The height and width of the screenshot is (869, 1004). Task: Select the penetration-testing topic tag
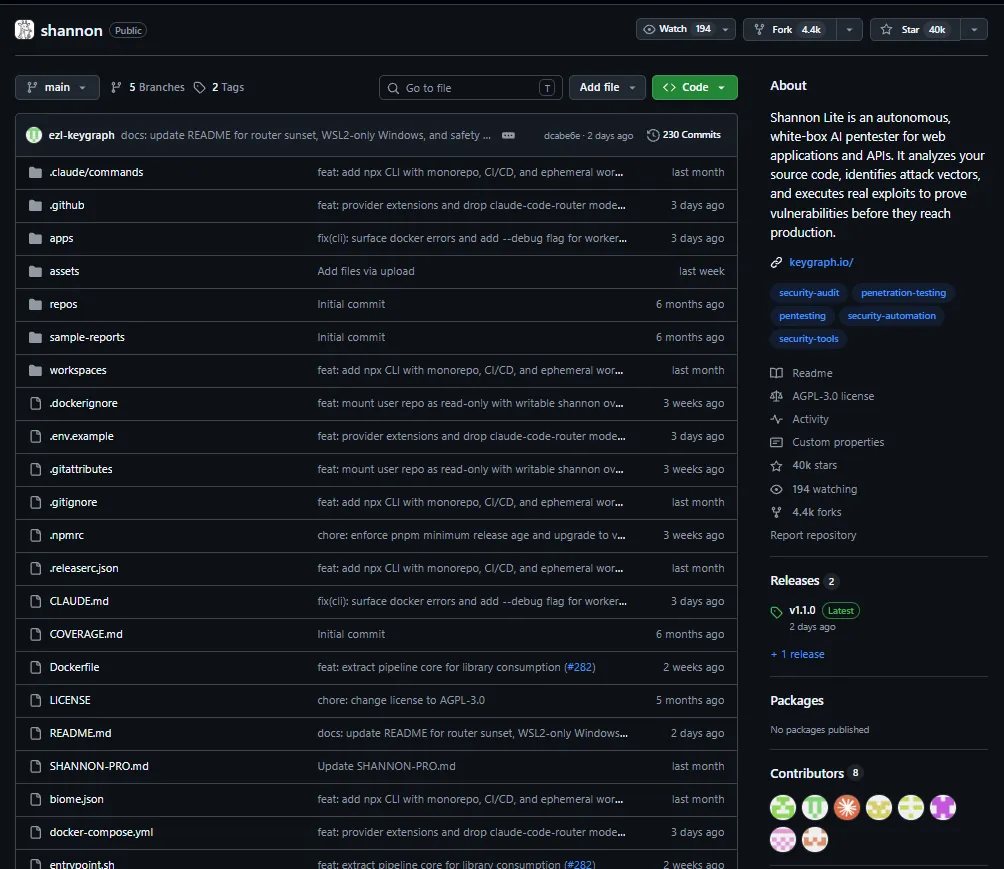pyautogui.click(x=903, y=293)
